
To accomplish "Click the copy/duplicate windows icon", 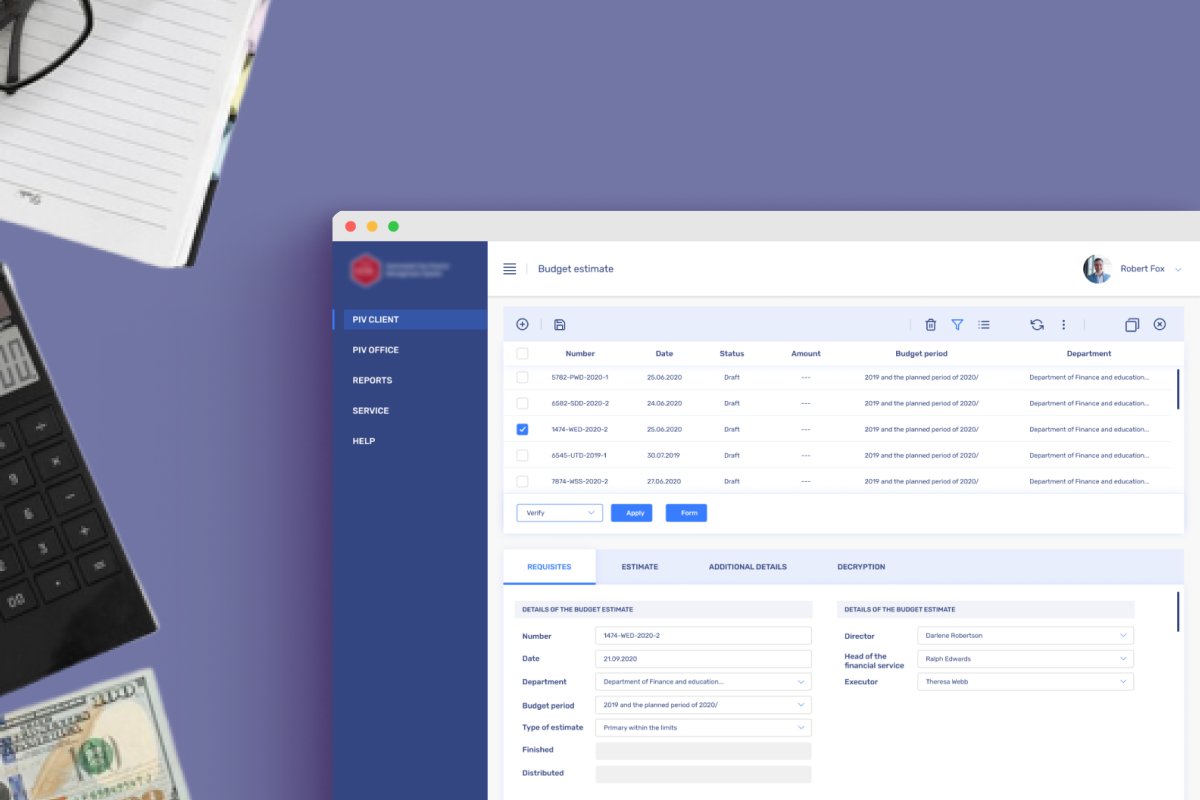I will click(x=1132, y=324).
